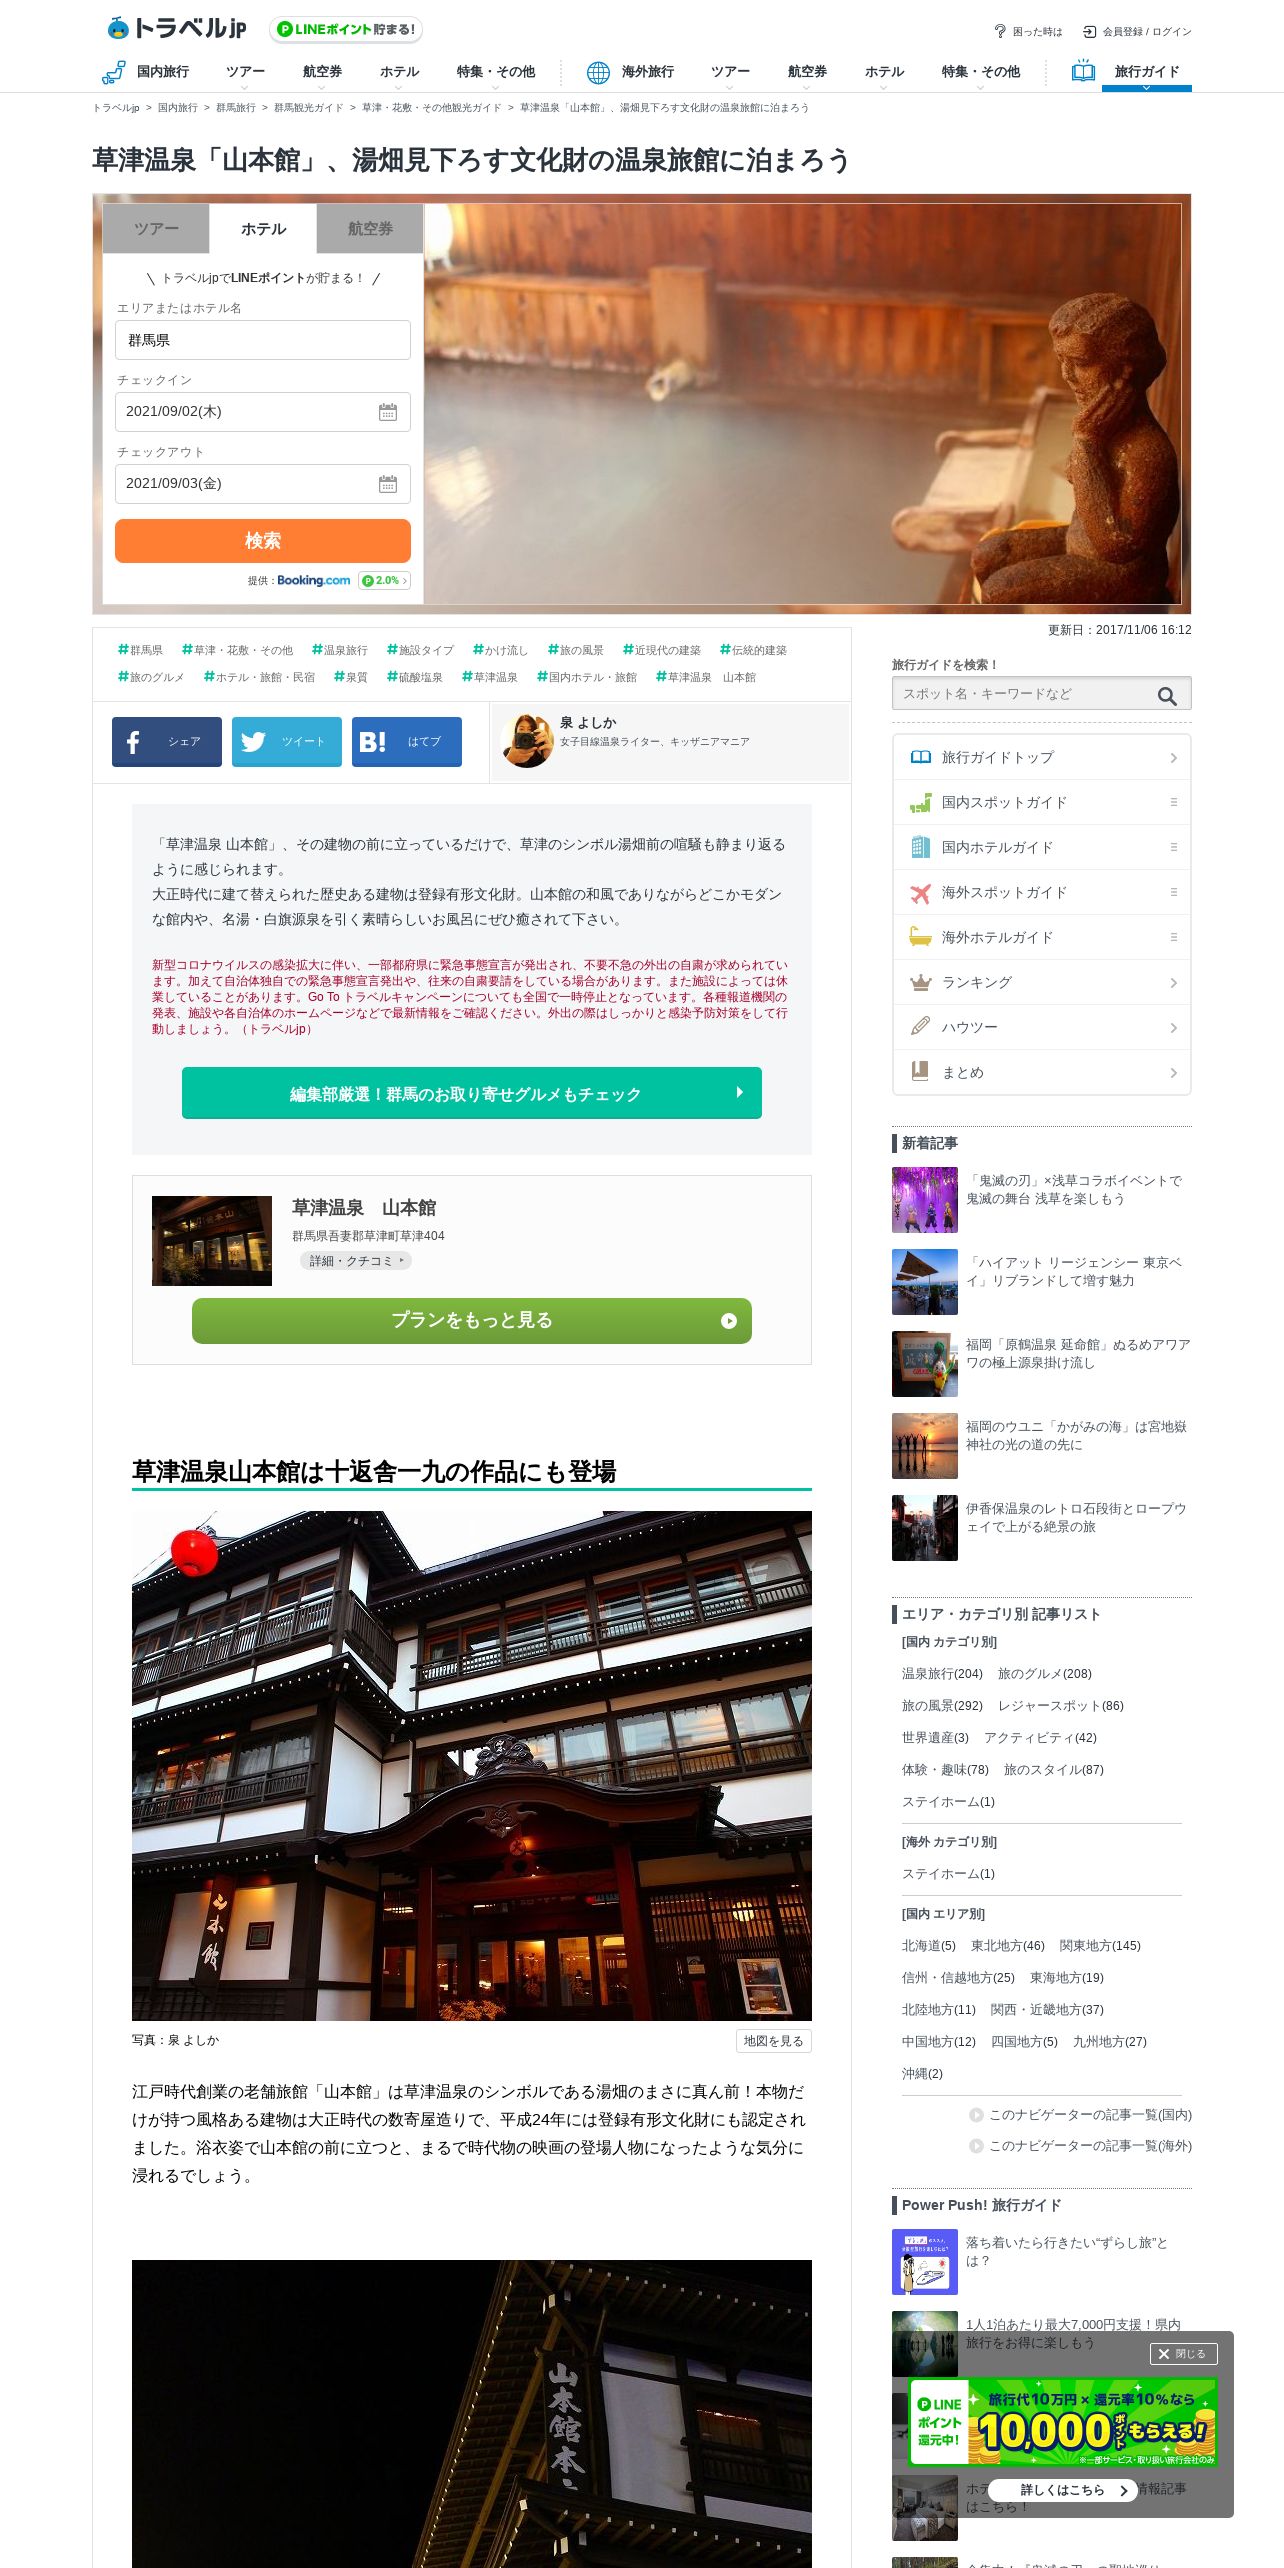Open 海外旅行 menu with globe icon
1284x2568 pixels.
tap(631, 72)
